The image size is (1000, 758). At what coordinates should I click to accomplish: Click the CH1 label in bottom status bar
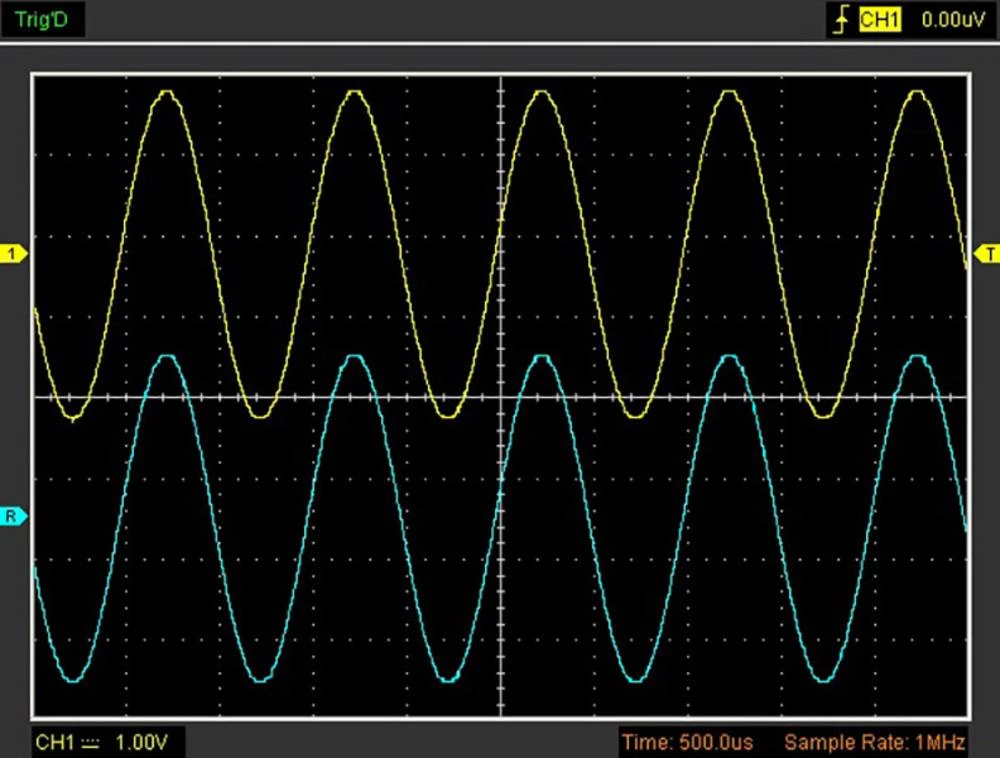pyautogui.click(x=56, y=742)
